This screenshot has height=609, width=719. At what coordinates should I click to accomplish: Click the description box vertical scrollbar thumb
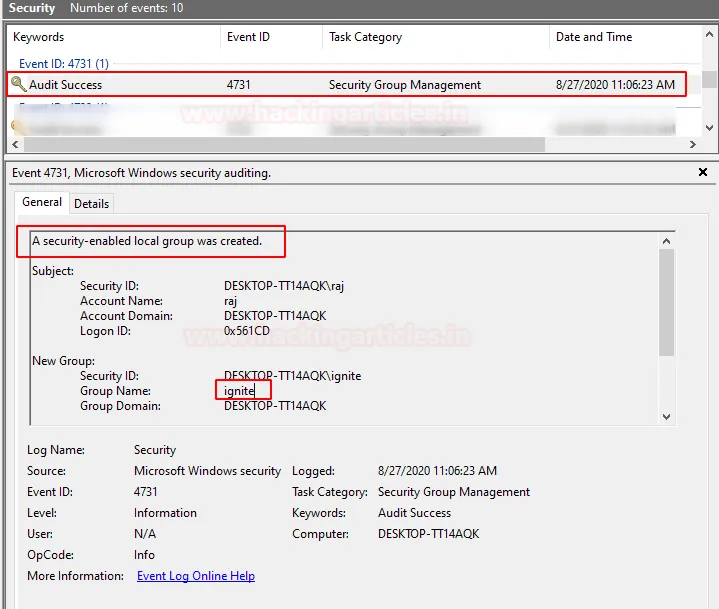(666, 300)
